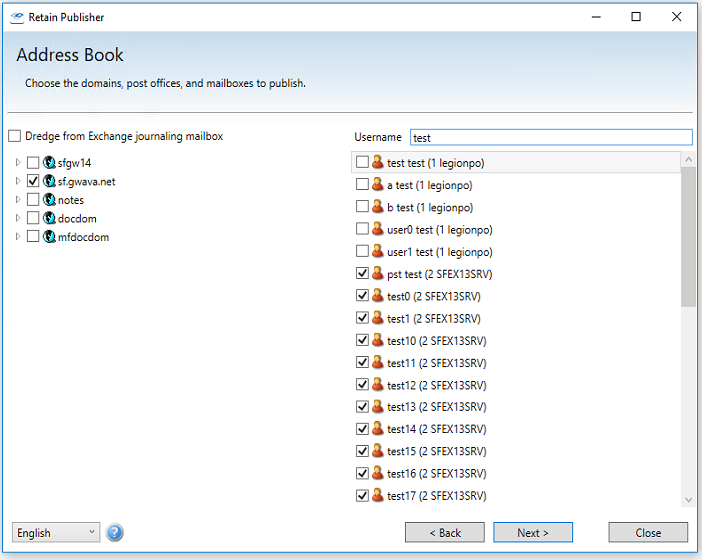Viewport: 702px width, 560px height.
Task: Click the user icon beside pst test
Action: tap(378, 274)
